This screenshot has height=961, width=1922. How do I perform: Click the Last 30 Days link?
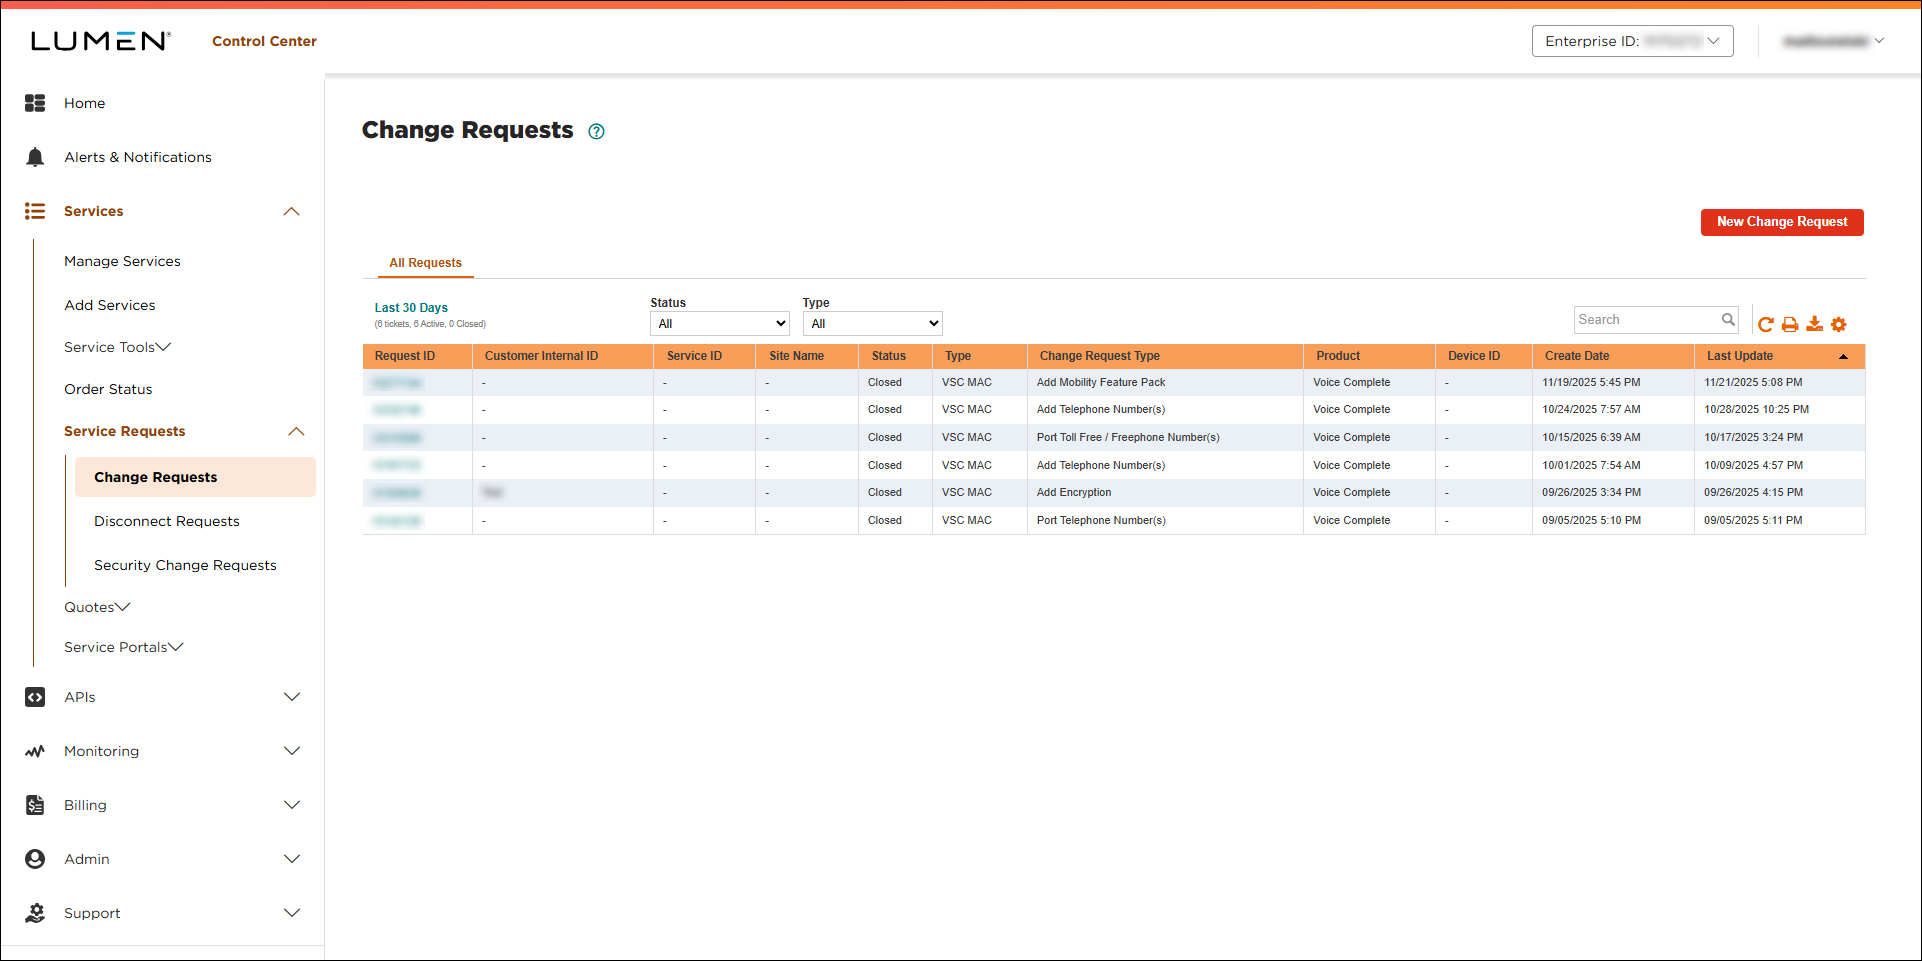pos(411,308)
